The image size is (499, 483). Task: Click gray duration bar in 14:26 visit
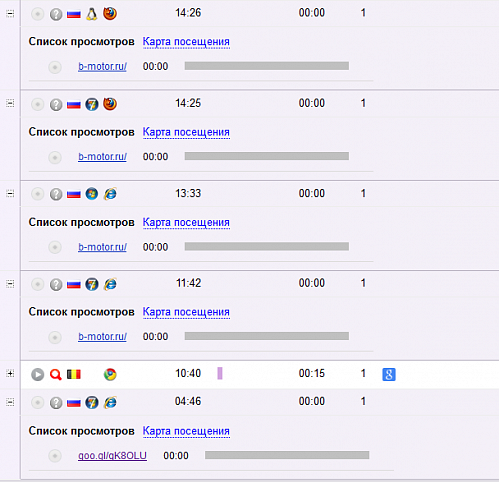coord(267,66)
